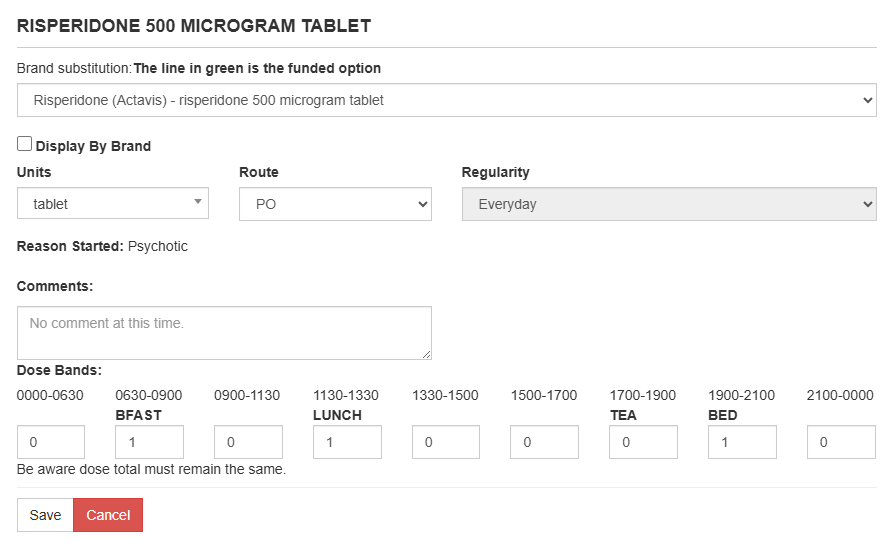This screenshot has height=552, width=893.
Task: Select the 0900-1130 dose band input
Action: coord(248,442)
